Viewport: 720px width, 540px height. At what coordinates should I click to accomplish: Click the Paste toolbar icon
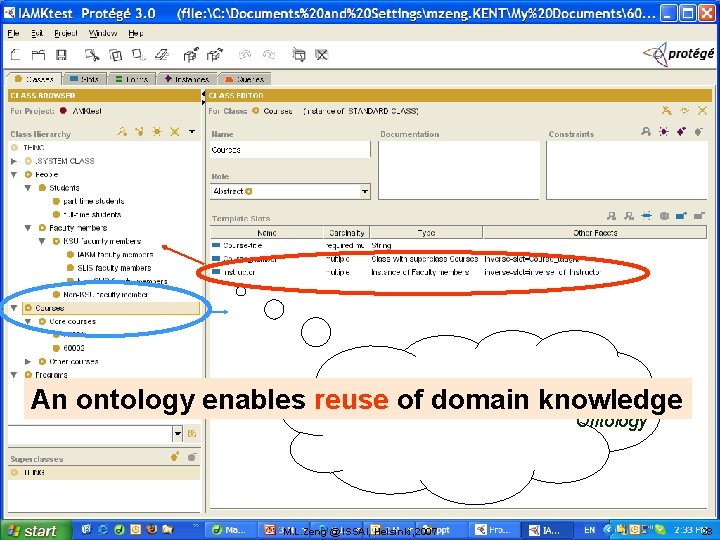point(138,55)
